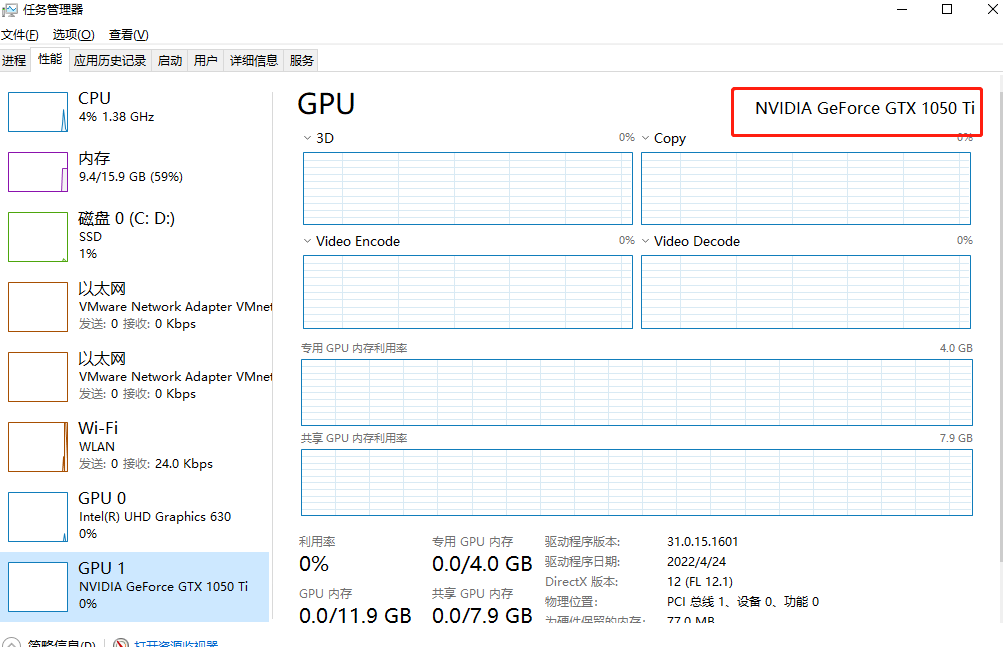Image resolution: width=1003 pixels, height=647 pixels.
Task: Click the GPU 1 mini graph thumbnail
Action: (x=38, y=587)
